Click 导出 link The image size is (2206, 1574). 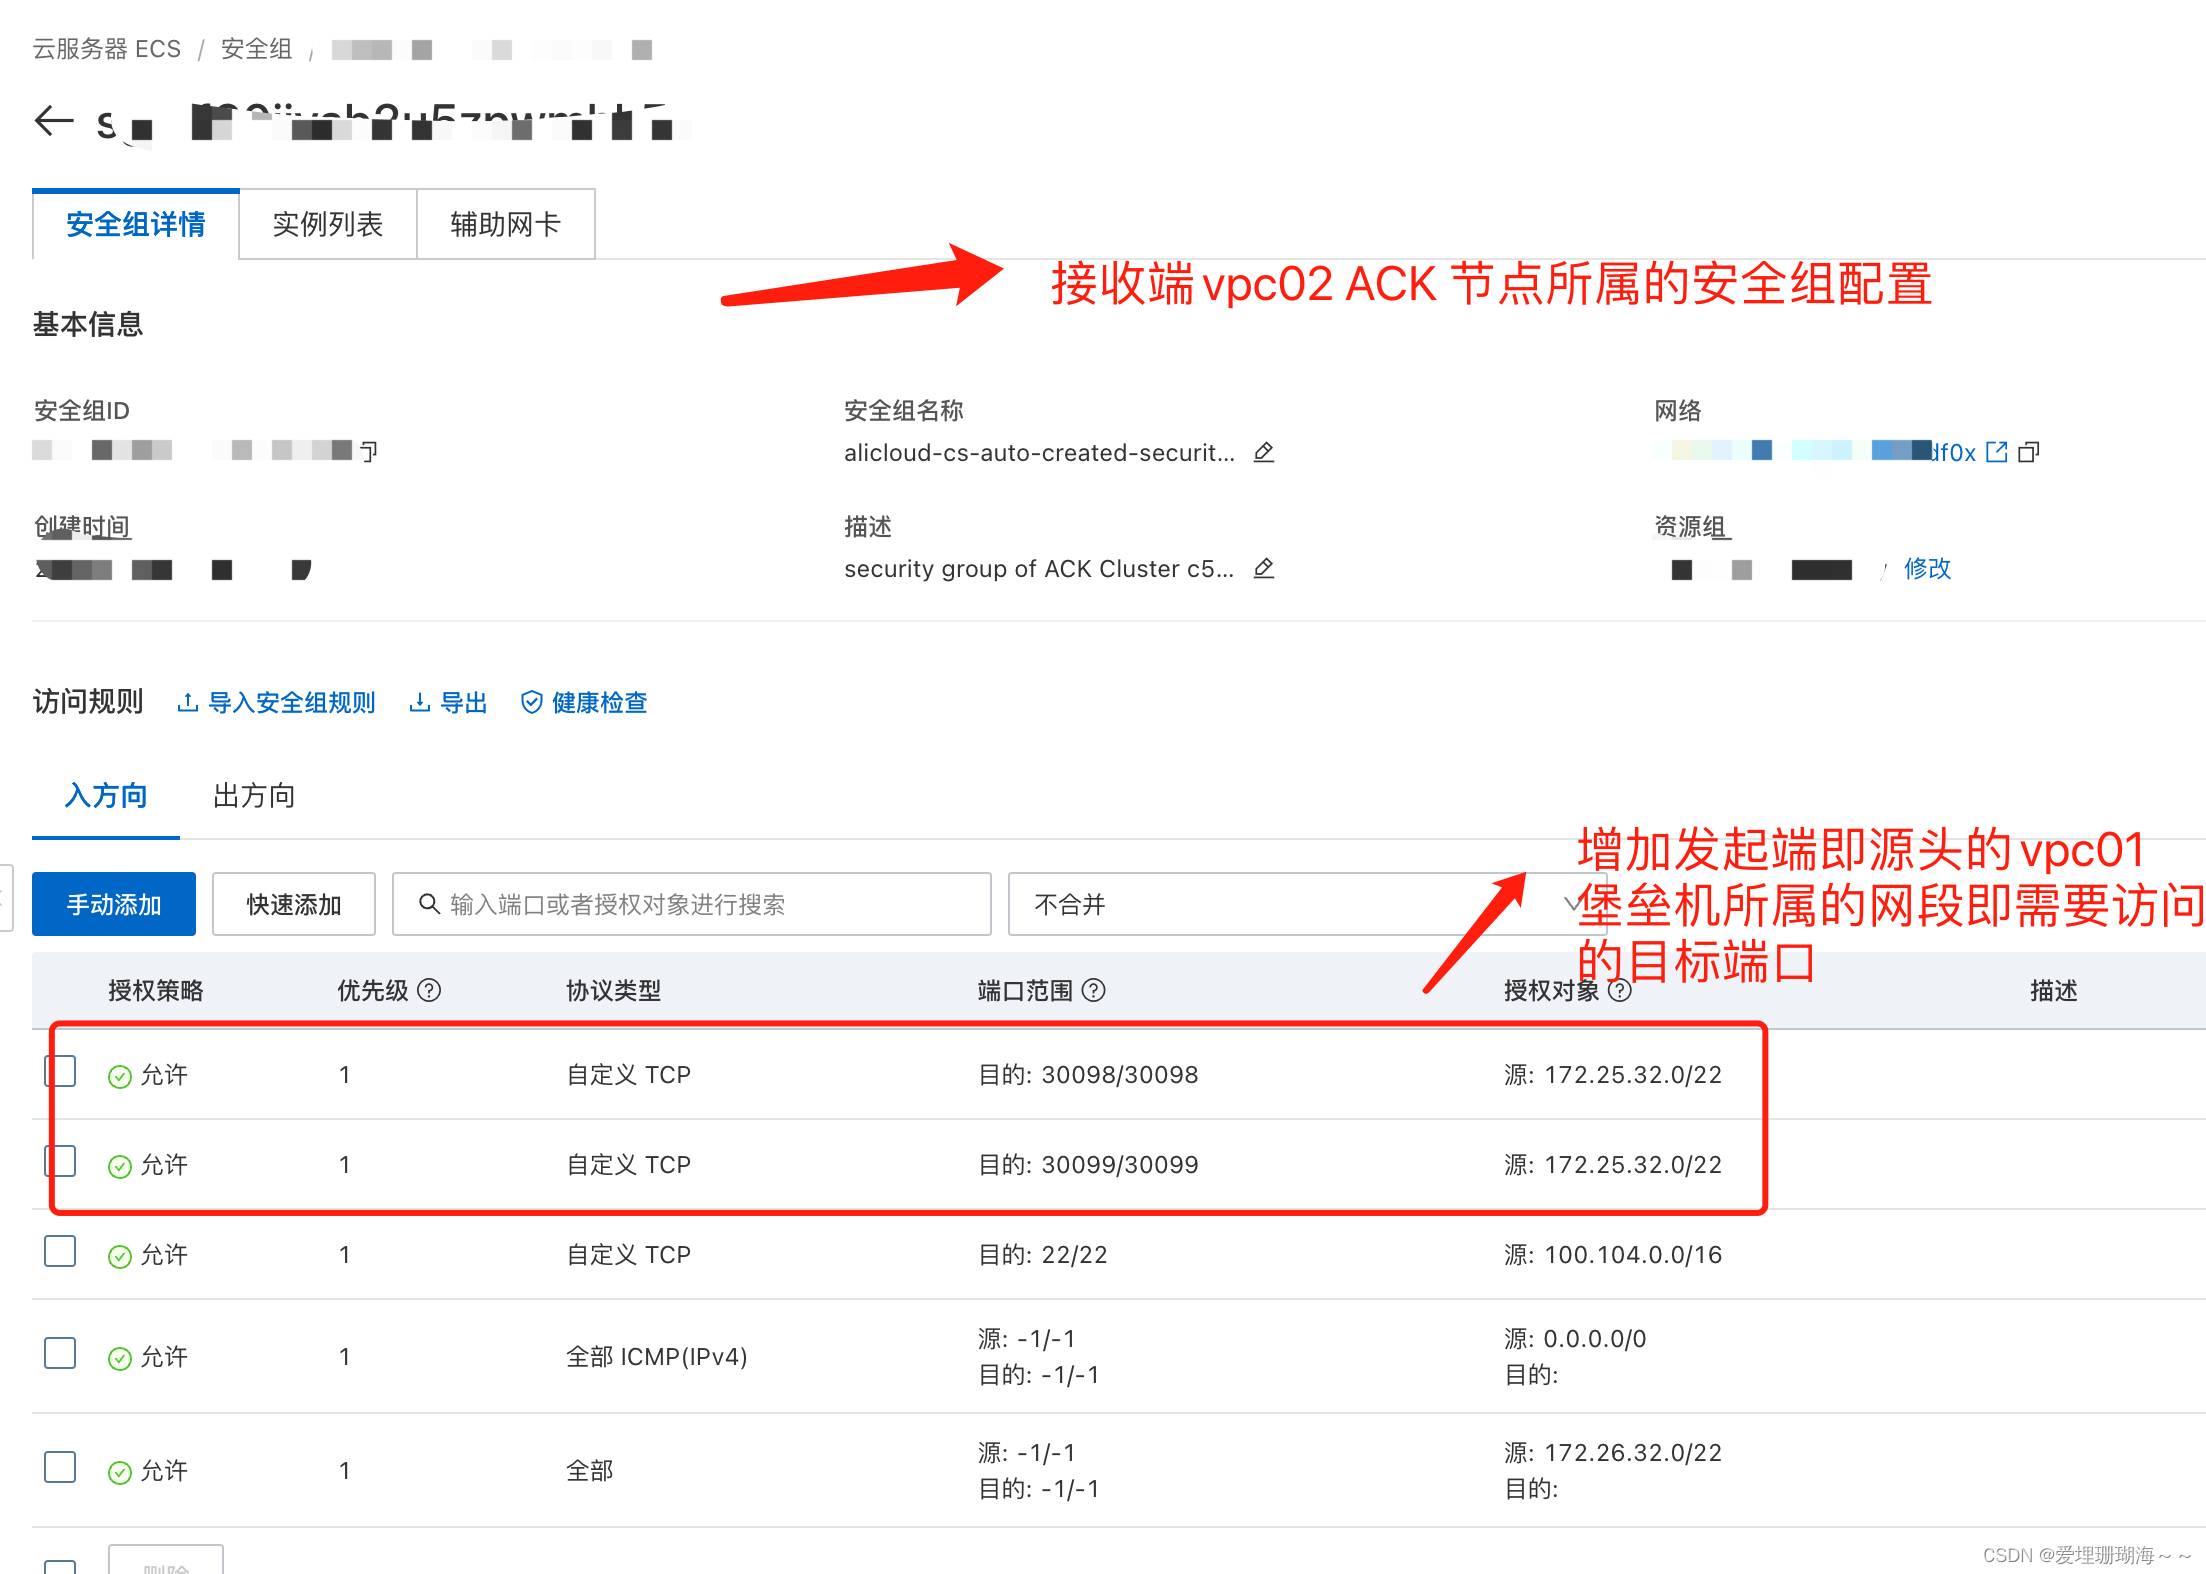point(464,702)
